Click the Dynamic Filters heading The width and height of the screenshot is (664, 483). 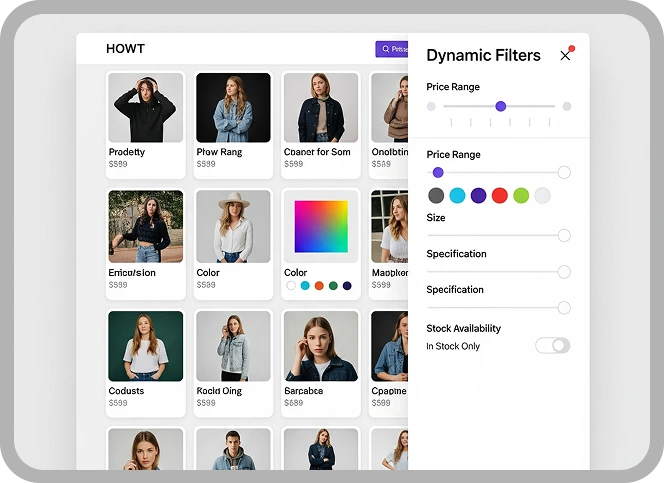(x=484, y=55)
